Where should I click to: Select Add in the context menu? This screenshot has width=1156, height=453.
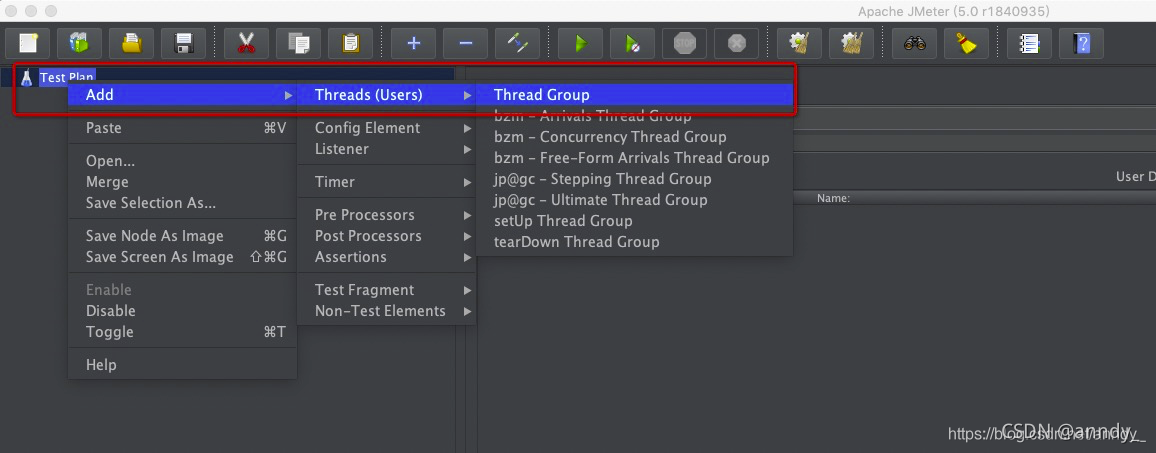point(182,94)
